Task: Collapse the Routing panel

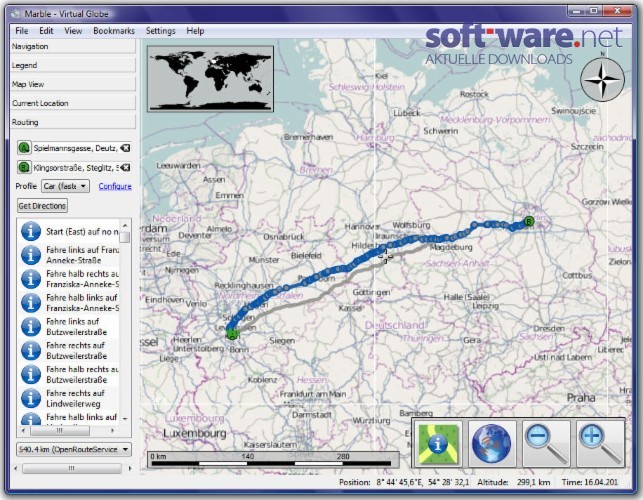Action: [73, 122]
